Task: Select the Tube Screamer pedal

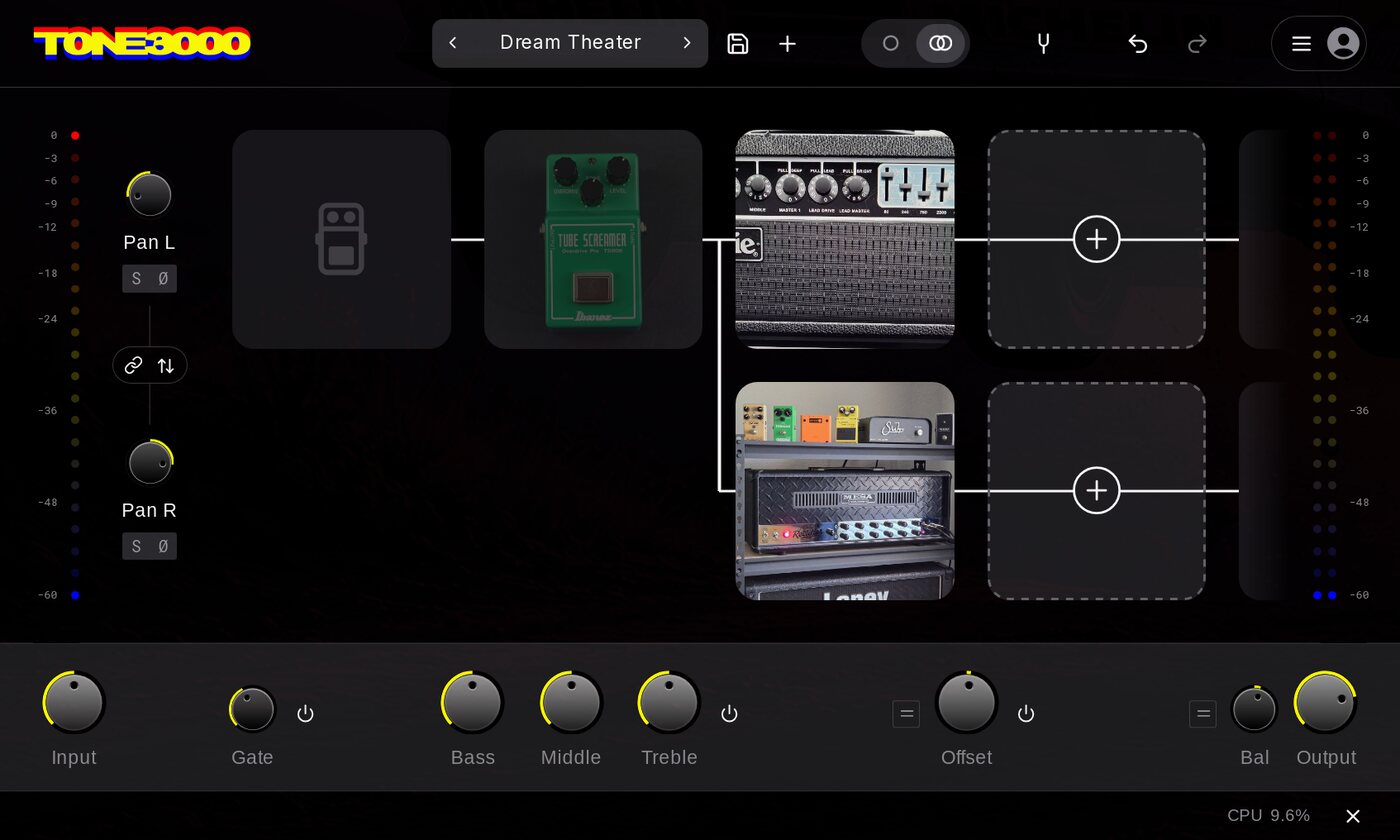Action: click(593, 239)
